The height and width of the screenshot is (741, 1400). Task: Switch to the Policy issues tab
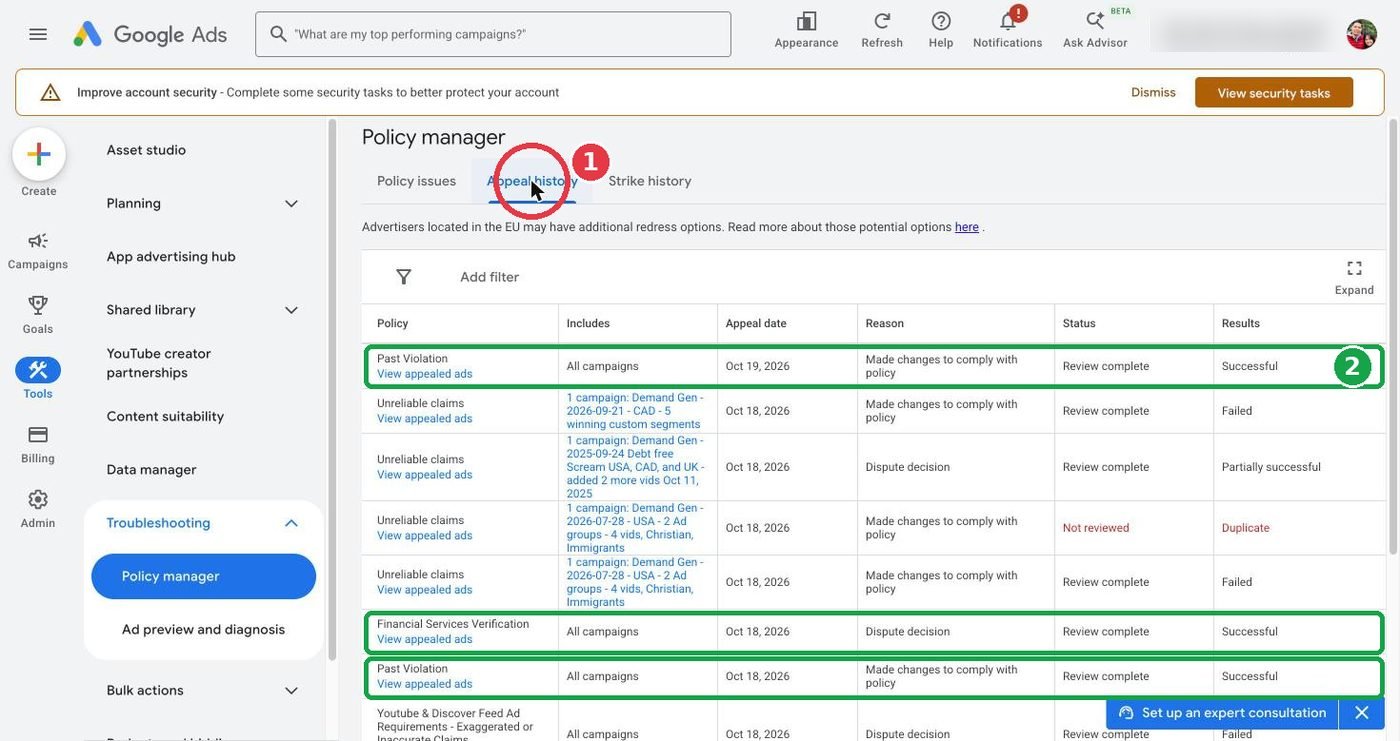[x=416, y=181]
